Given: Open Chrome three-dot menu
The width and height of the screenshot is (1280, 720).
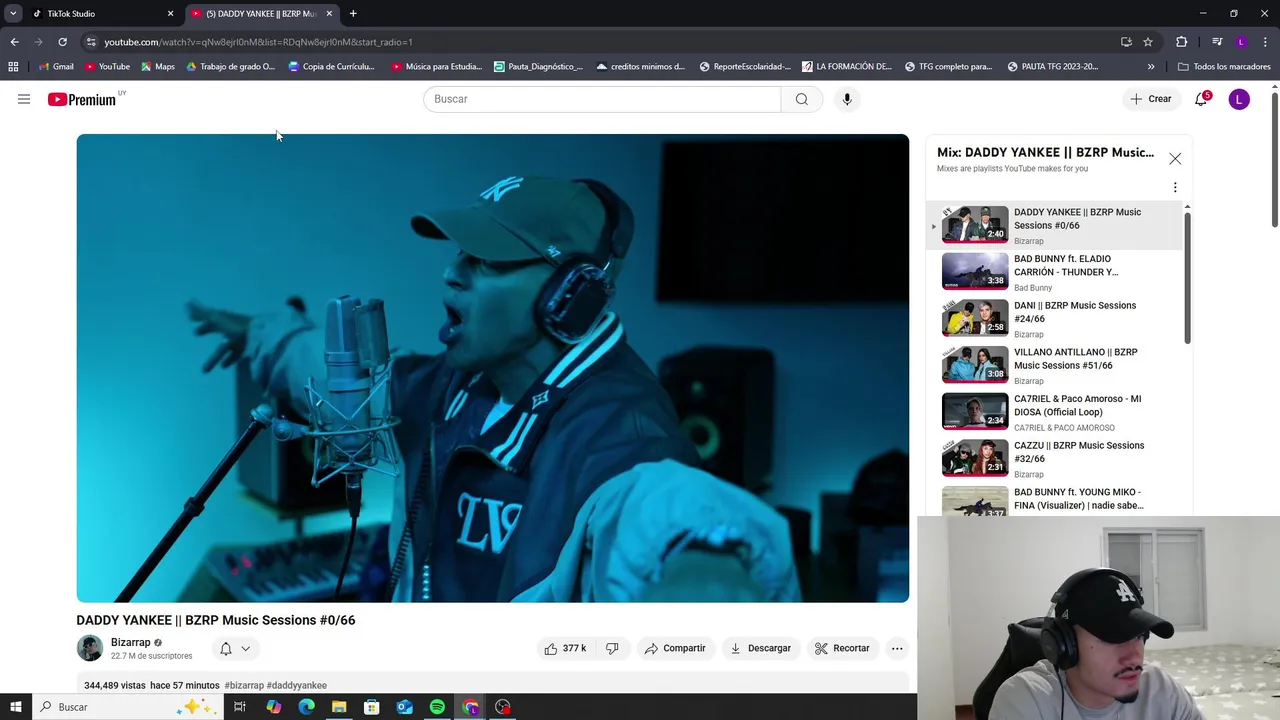Looking at the screenshot, I should pyautogui.click(x=1266, y=42).
